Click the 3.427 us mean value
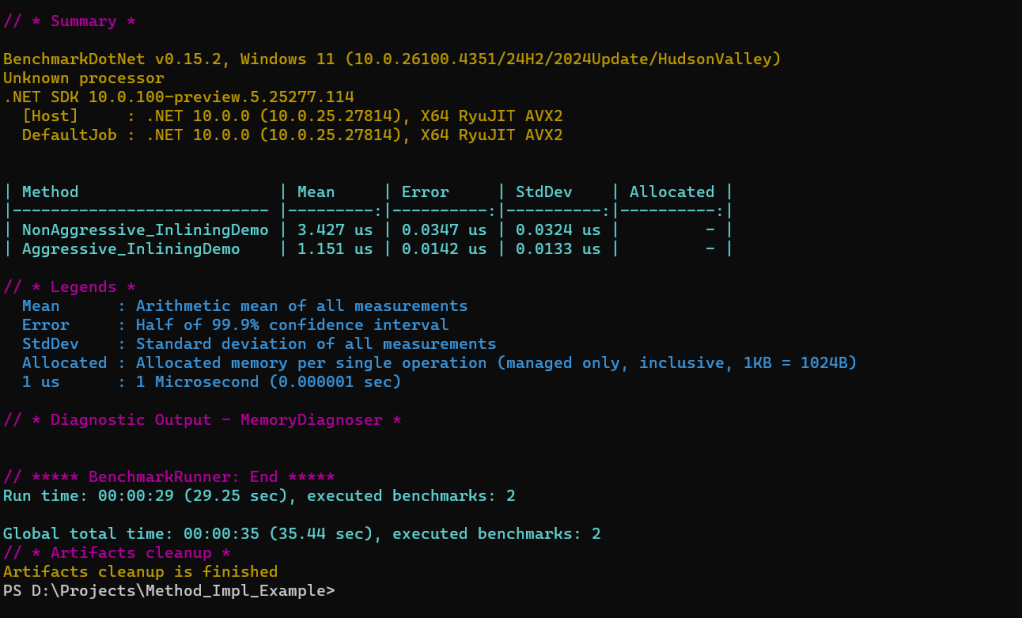Screen dimensions: 1022x618 tap(335, 230)
